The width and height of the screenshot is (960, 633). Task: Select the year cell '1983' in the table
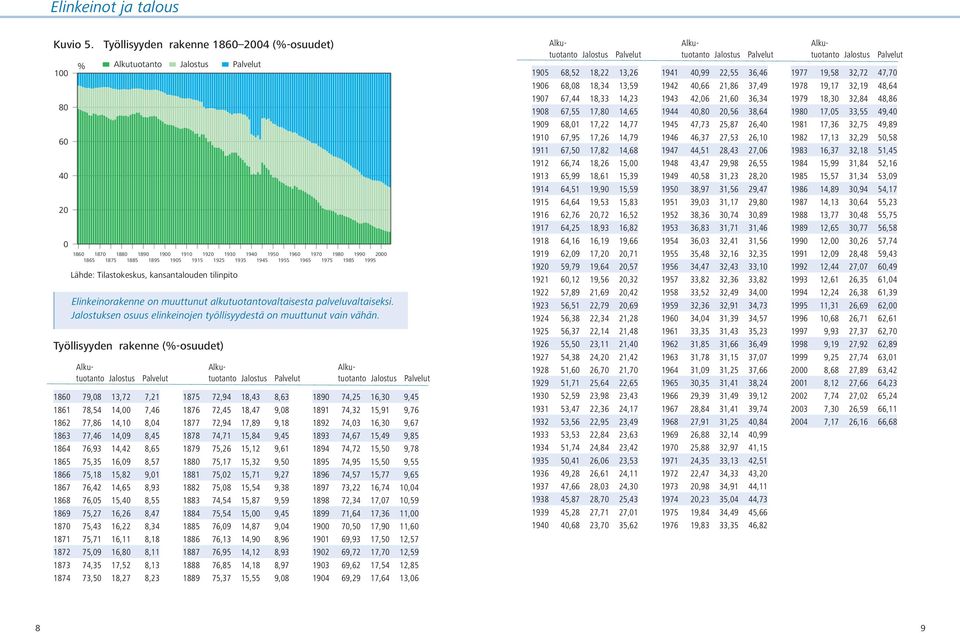pos(799,151)
